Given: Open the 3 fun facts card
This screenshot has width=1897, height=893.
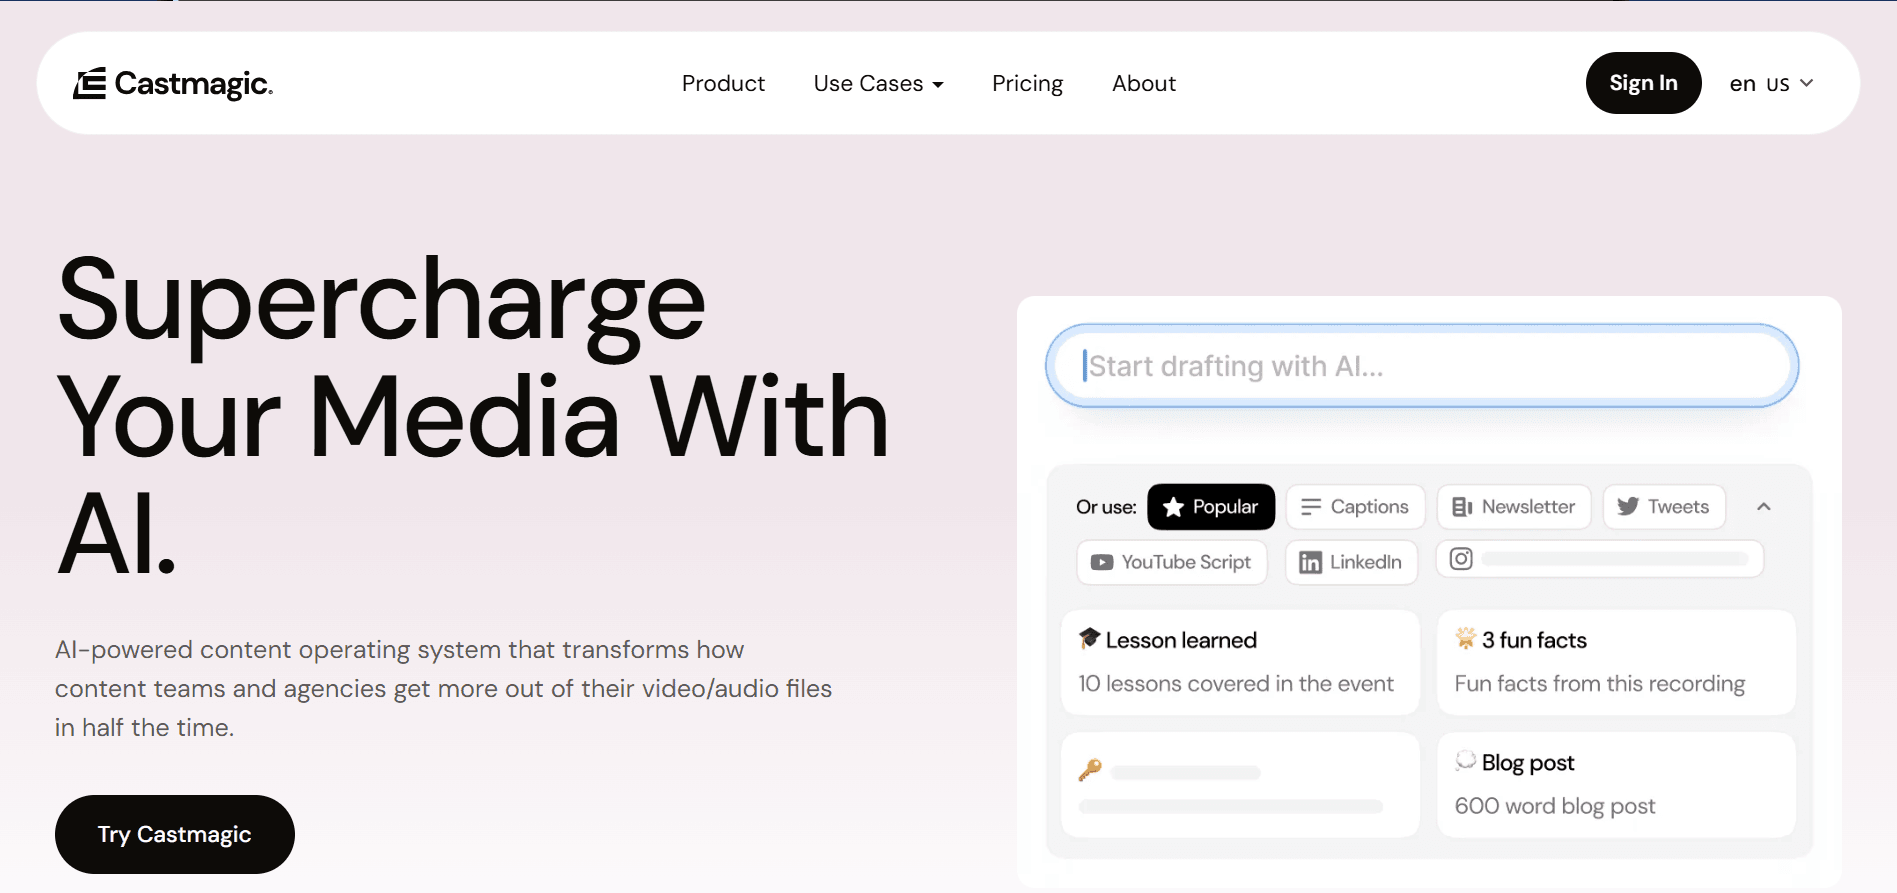Looking at the screenshot, I should (x=1616, y=662).
